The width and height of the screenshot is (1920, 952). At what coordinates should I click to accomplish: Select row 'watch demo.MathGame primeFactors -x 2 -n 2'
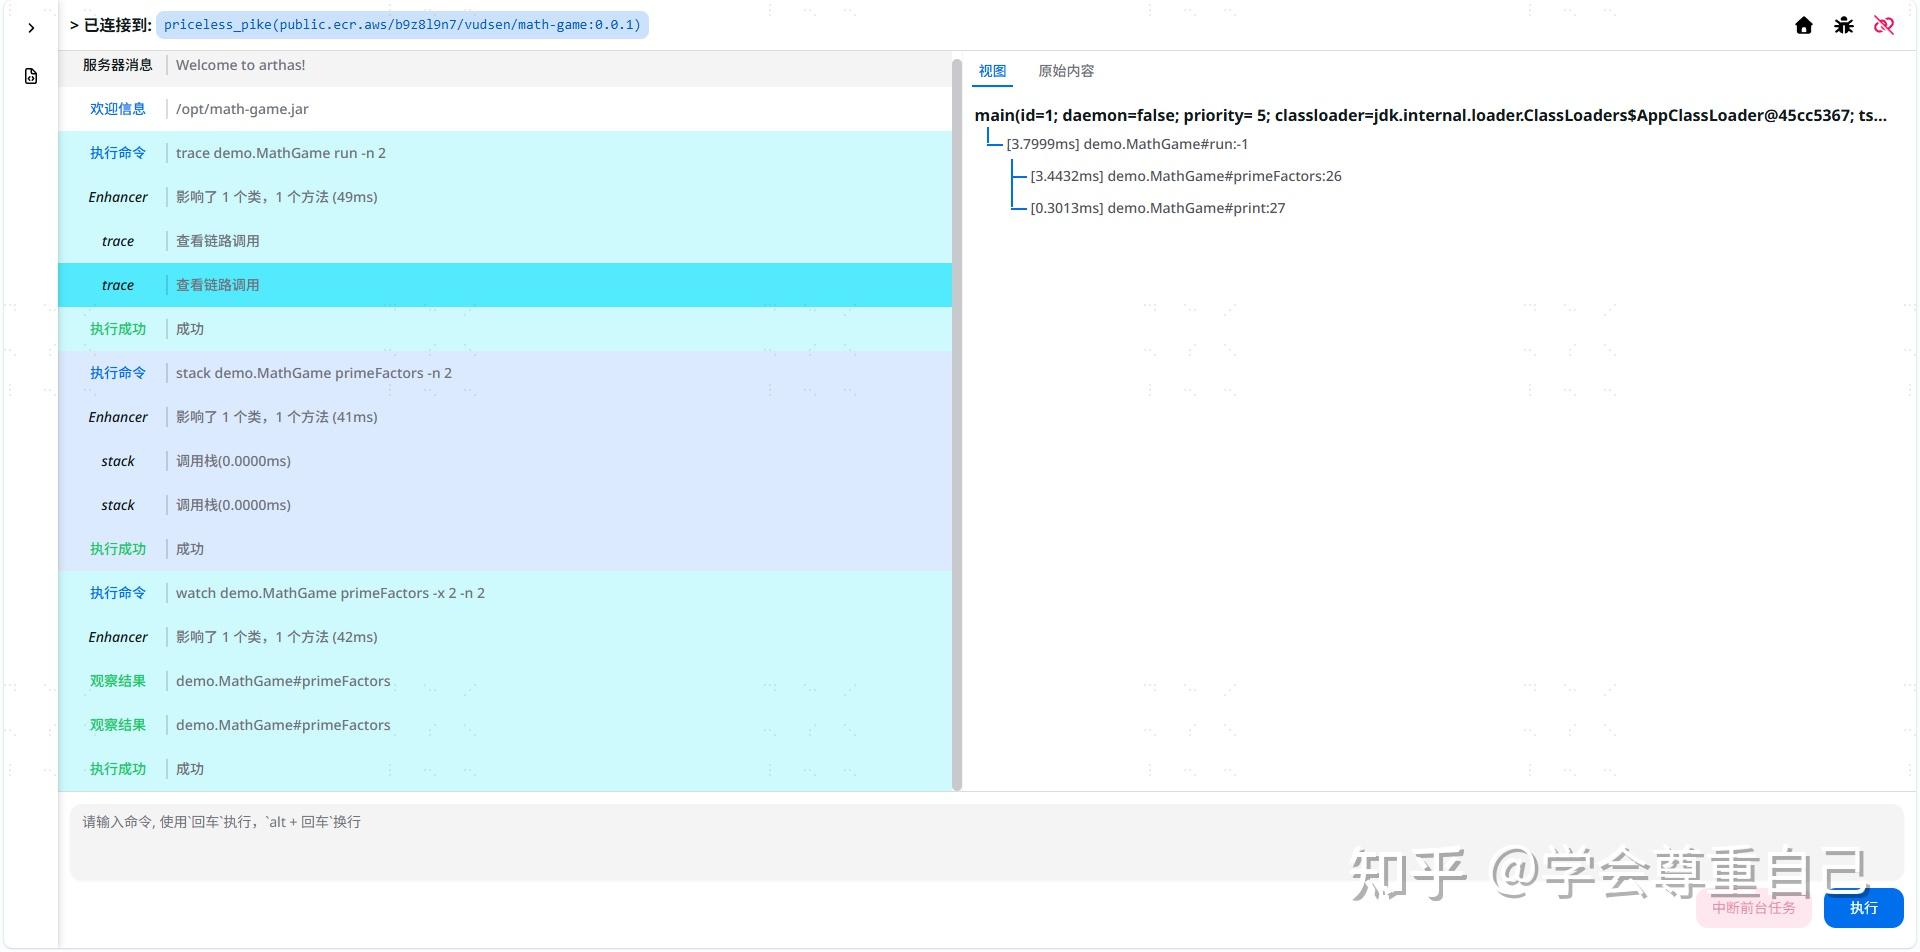pyautogui.click(x=505, y=593)
